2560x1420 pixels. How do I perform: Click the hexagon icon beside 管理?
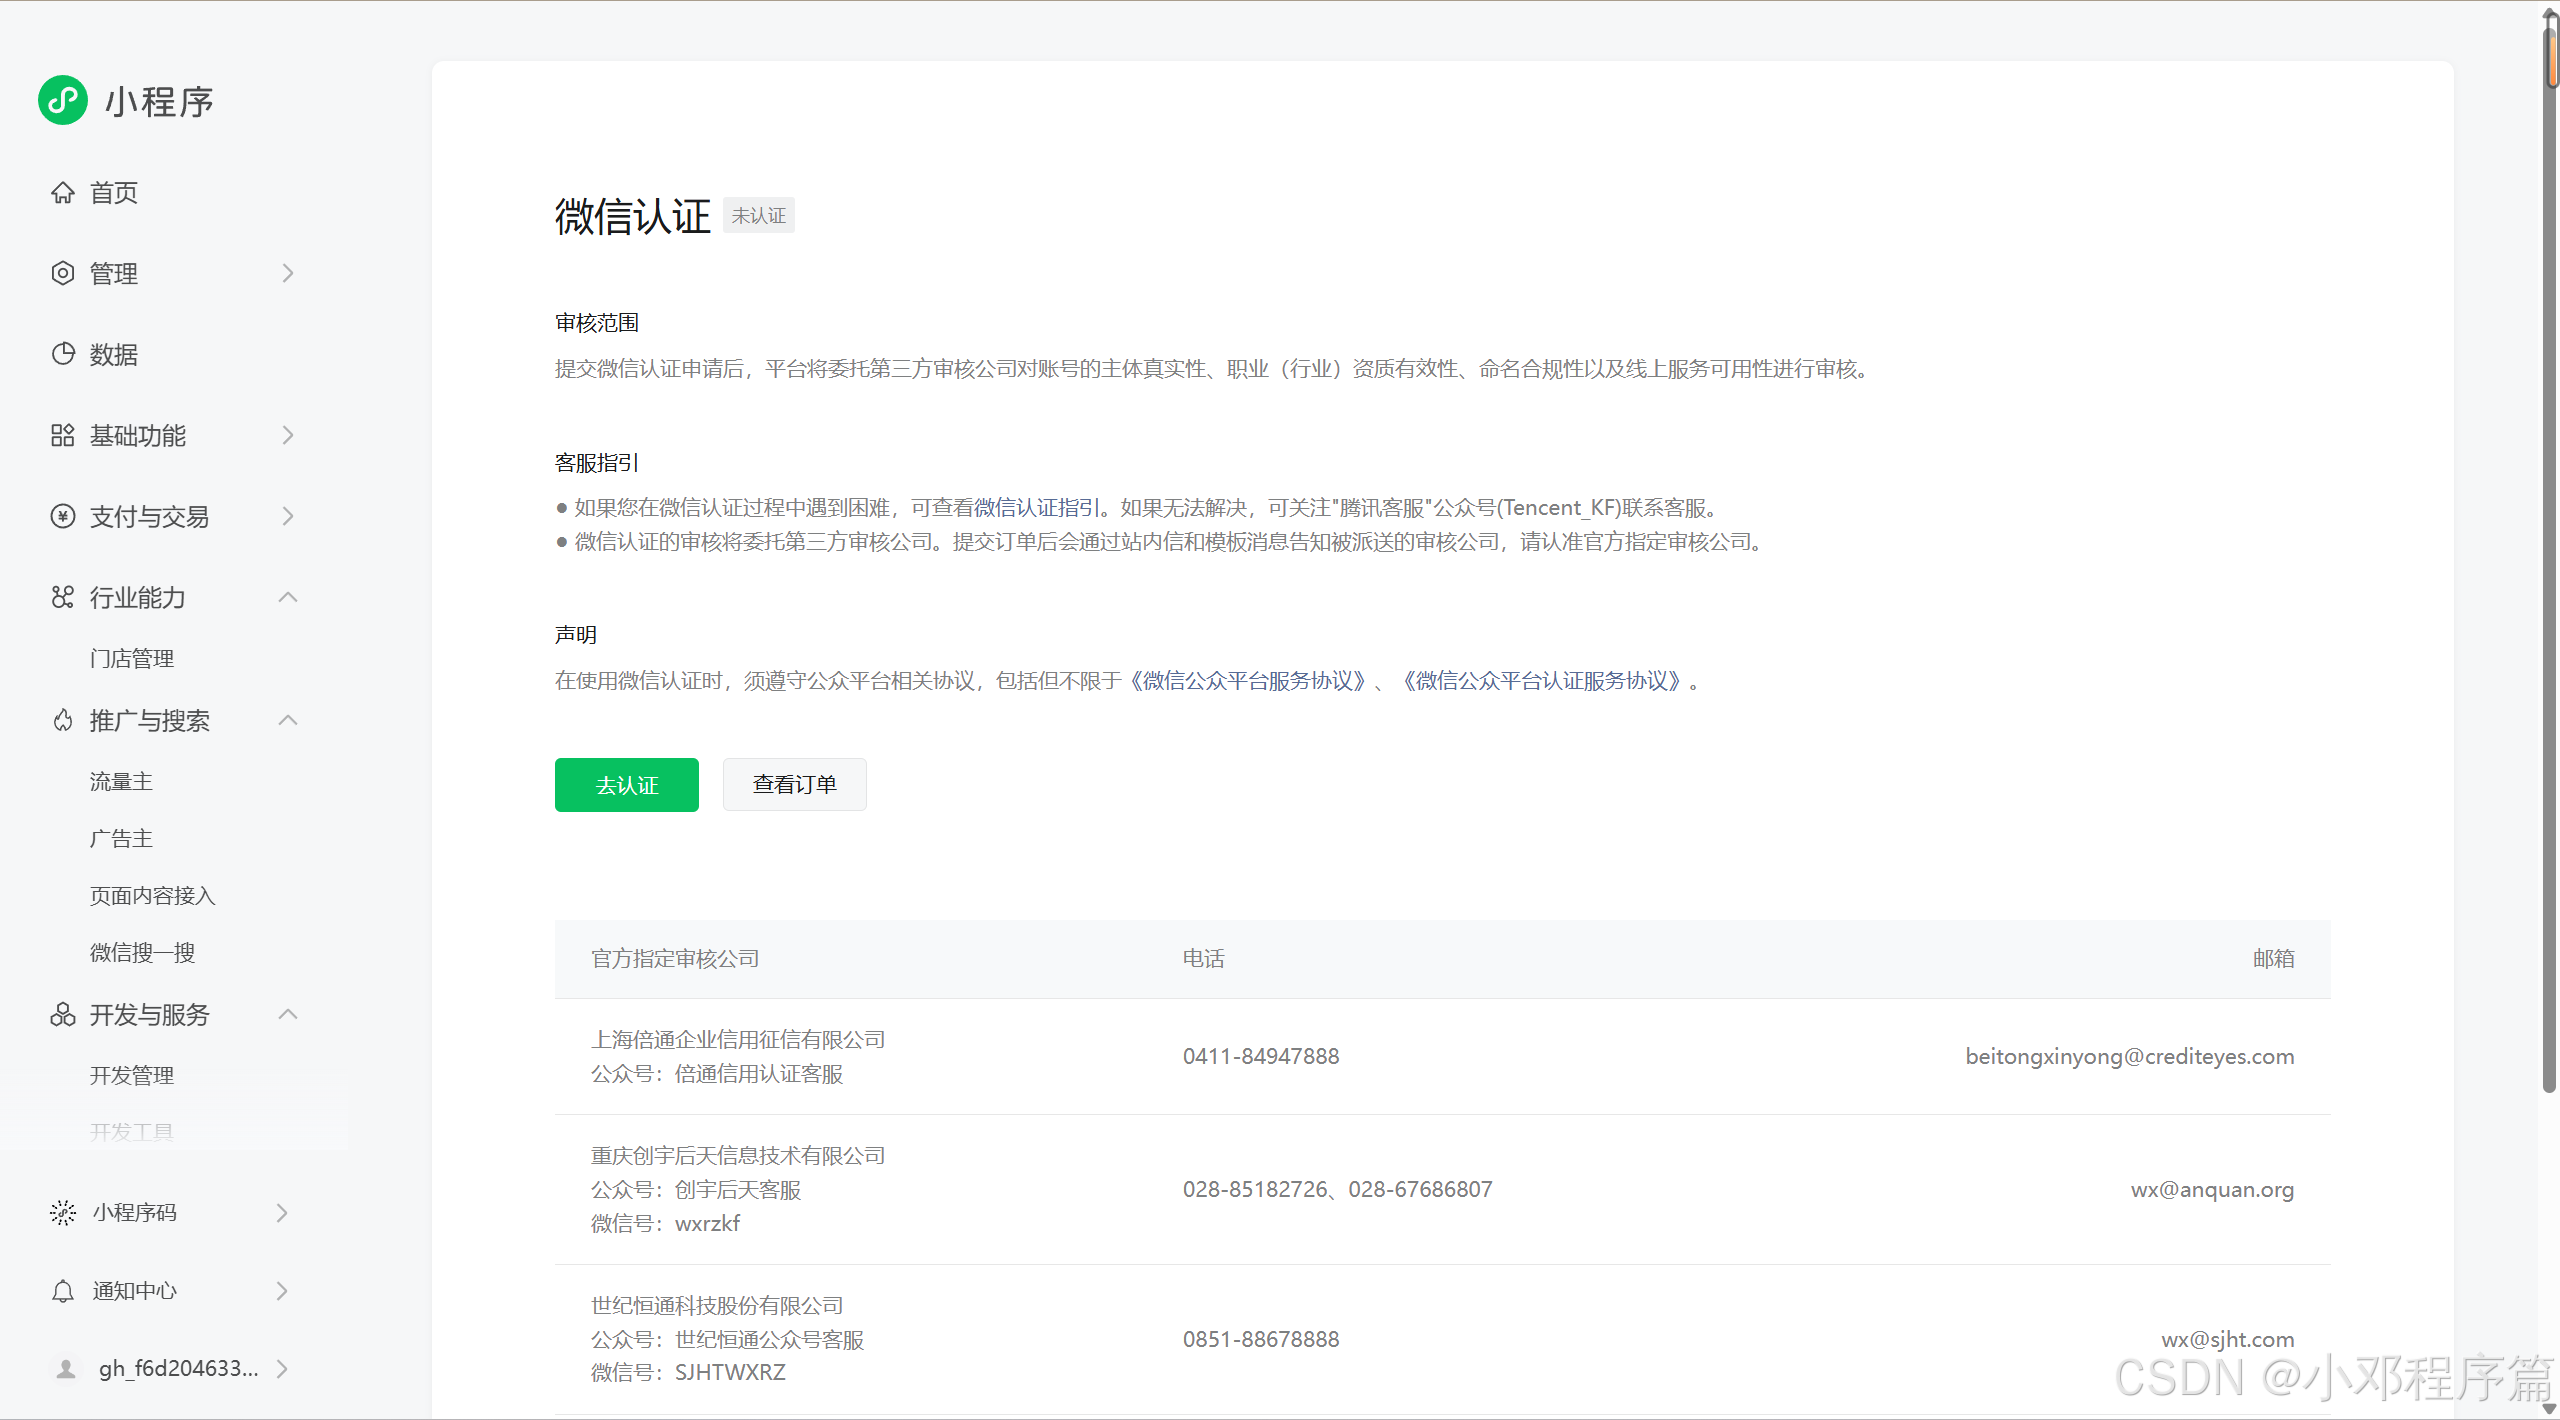click(x=63, y=273)
